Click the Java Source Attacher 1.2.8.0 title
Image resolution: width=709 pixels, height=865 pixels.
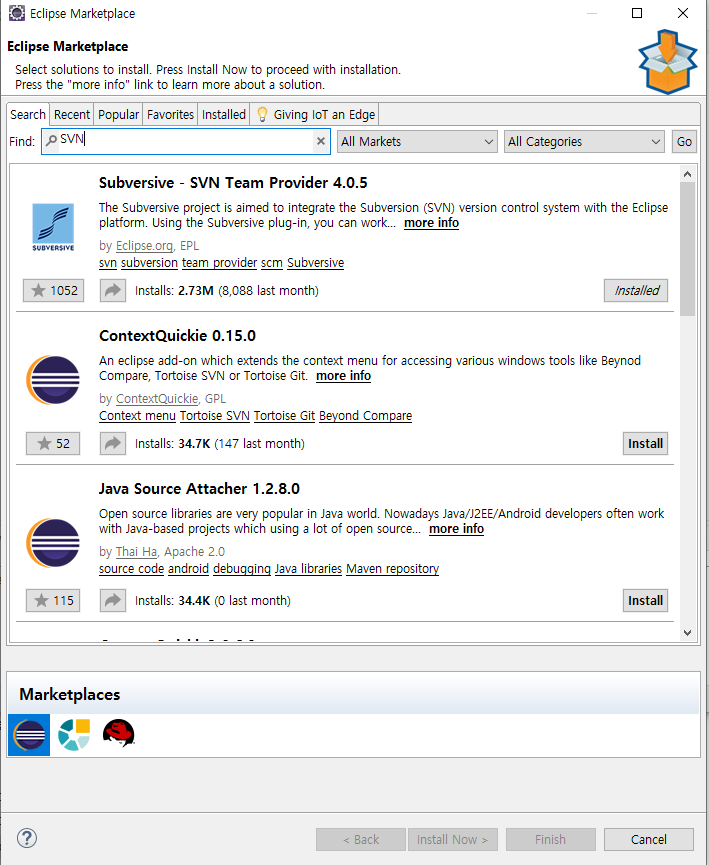[199, 488]
